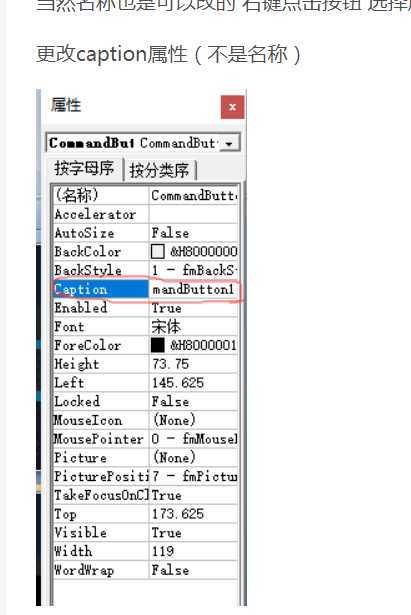
Task: Select the BackStyle property
Action: pyautogui.click(x=101, y=270)
